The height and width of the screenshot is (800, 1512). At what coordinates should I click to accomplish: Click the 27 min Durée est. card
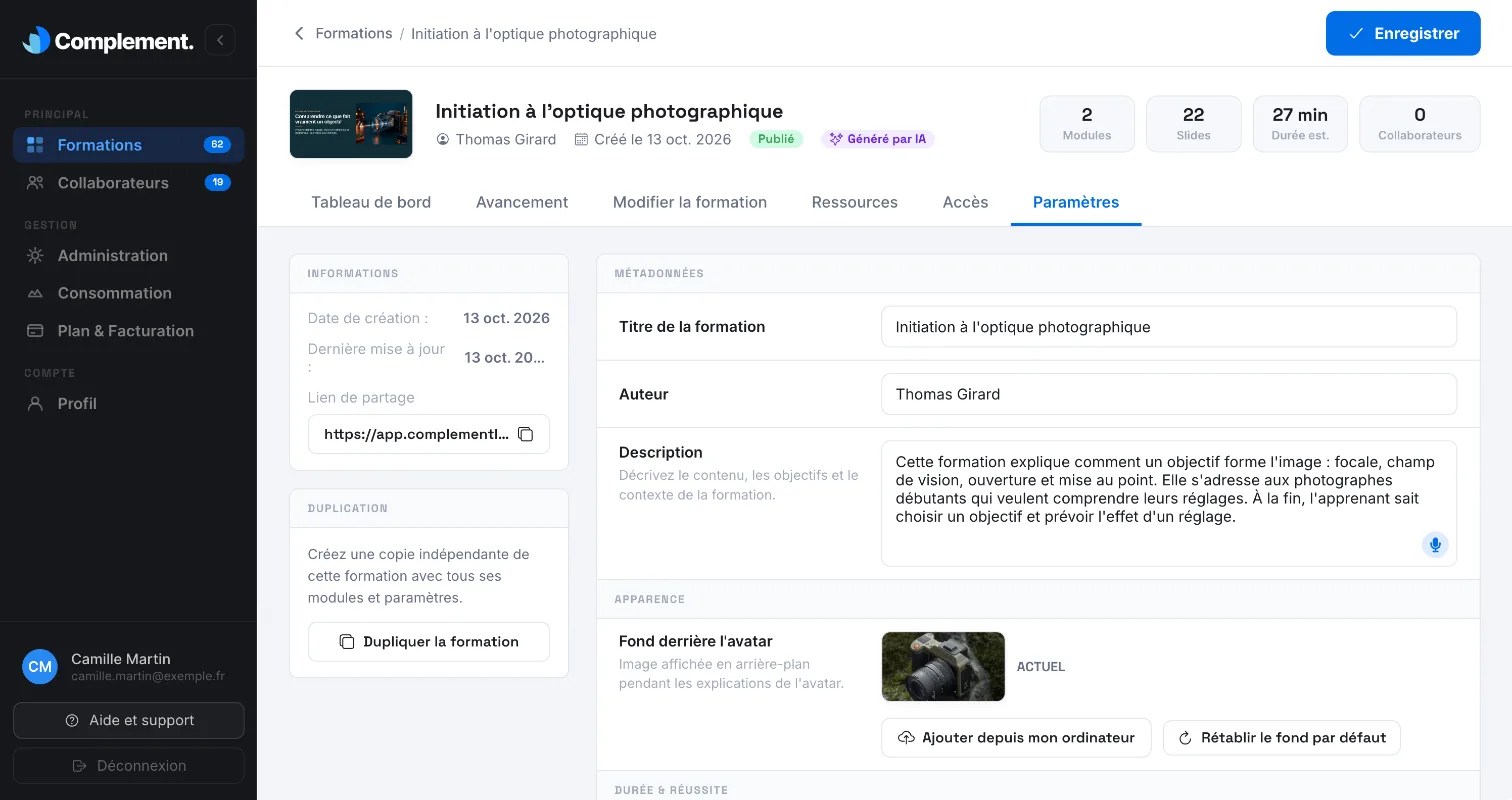click(x=1300, y=124)
